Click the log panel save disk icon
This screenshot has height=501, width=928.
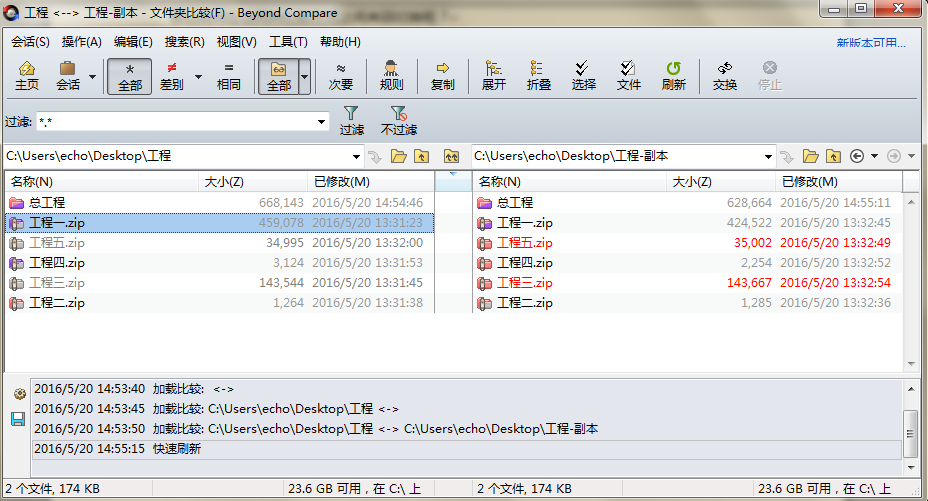18,419
